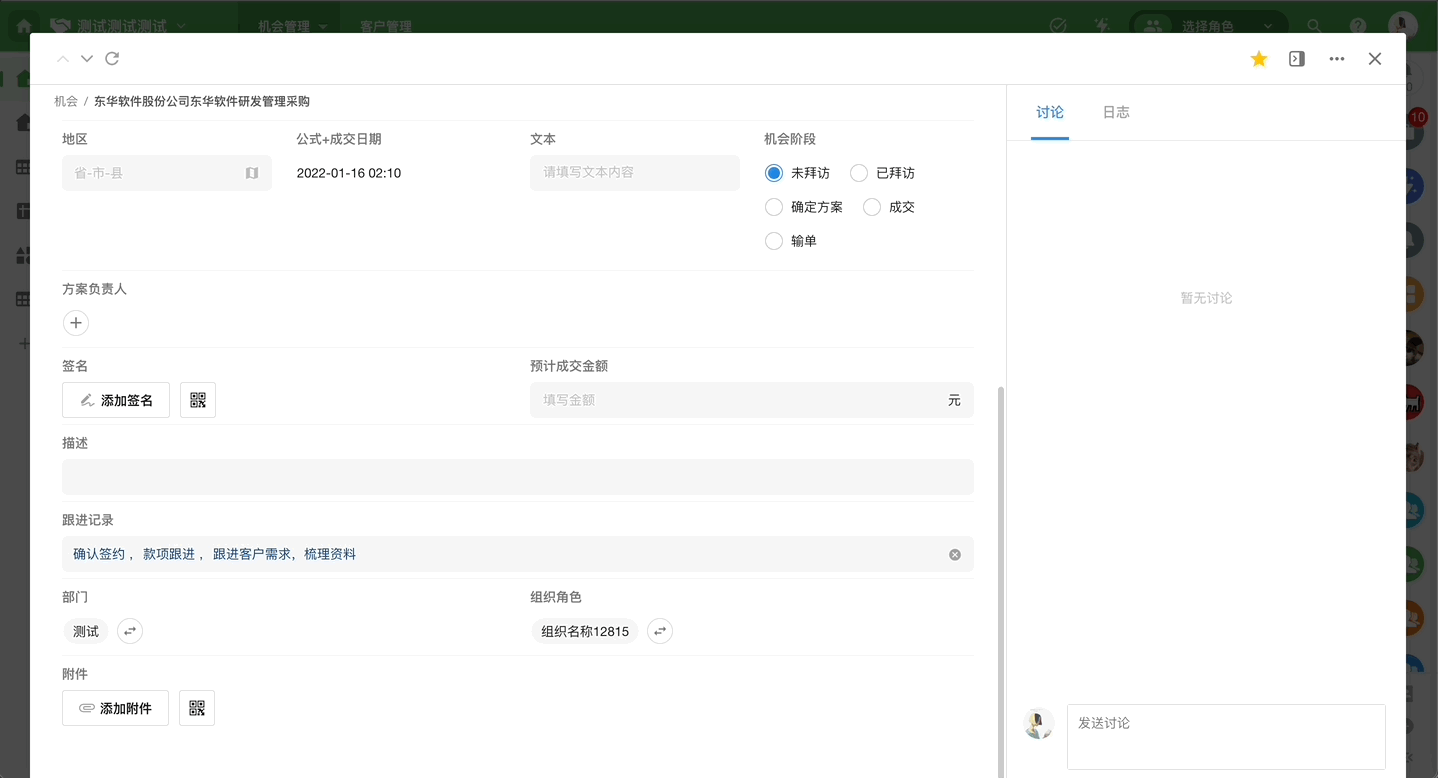Switch to the 日志 tab
Image resolution: width=1438 pixels, height=778 pixels.
point(1116,112)
